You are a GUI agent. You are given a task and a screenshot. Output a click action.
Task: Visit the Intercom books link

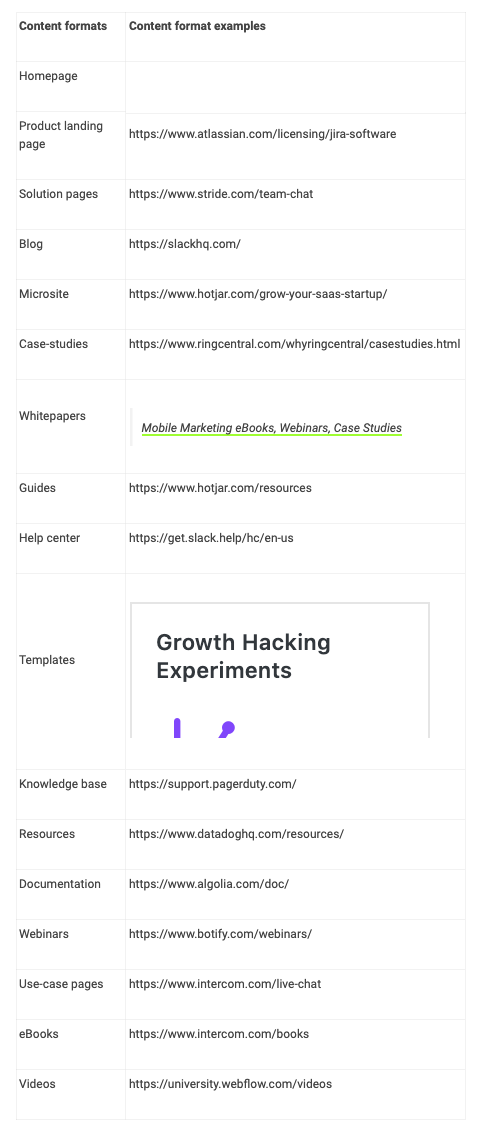219,1034
